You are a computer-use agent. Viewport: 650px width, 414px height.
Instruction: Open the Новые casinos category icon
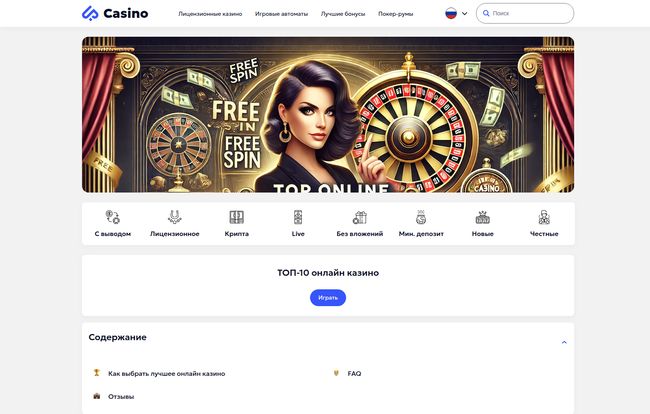click(483, 217)
